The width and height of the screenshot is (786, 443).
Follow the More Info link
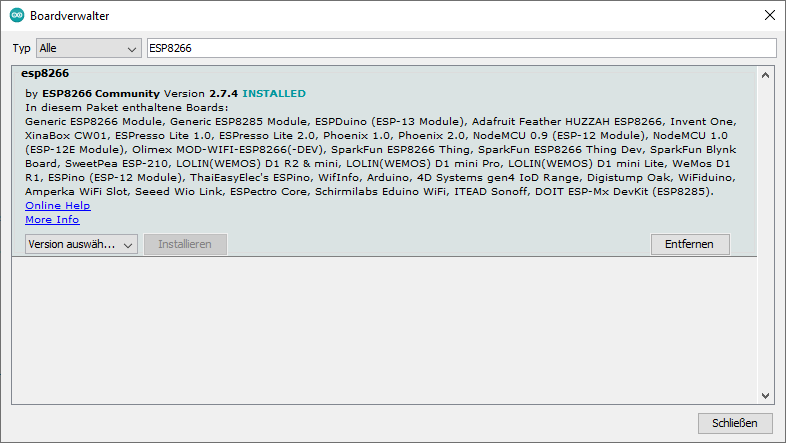[52, 219]
